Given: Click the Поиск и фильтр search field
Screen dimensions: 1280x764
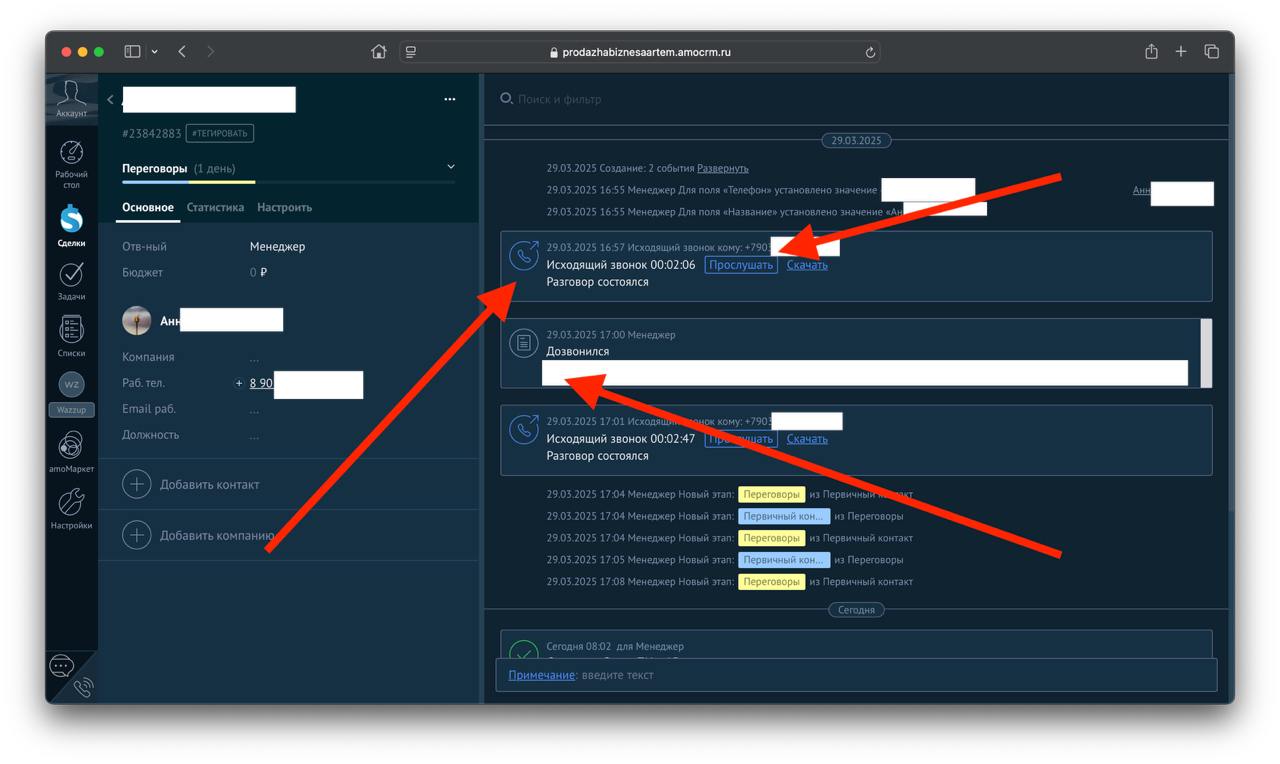Looking at the screenshot, I should tap(560, 99).
